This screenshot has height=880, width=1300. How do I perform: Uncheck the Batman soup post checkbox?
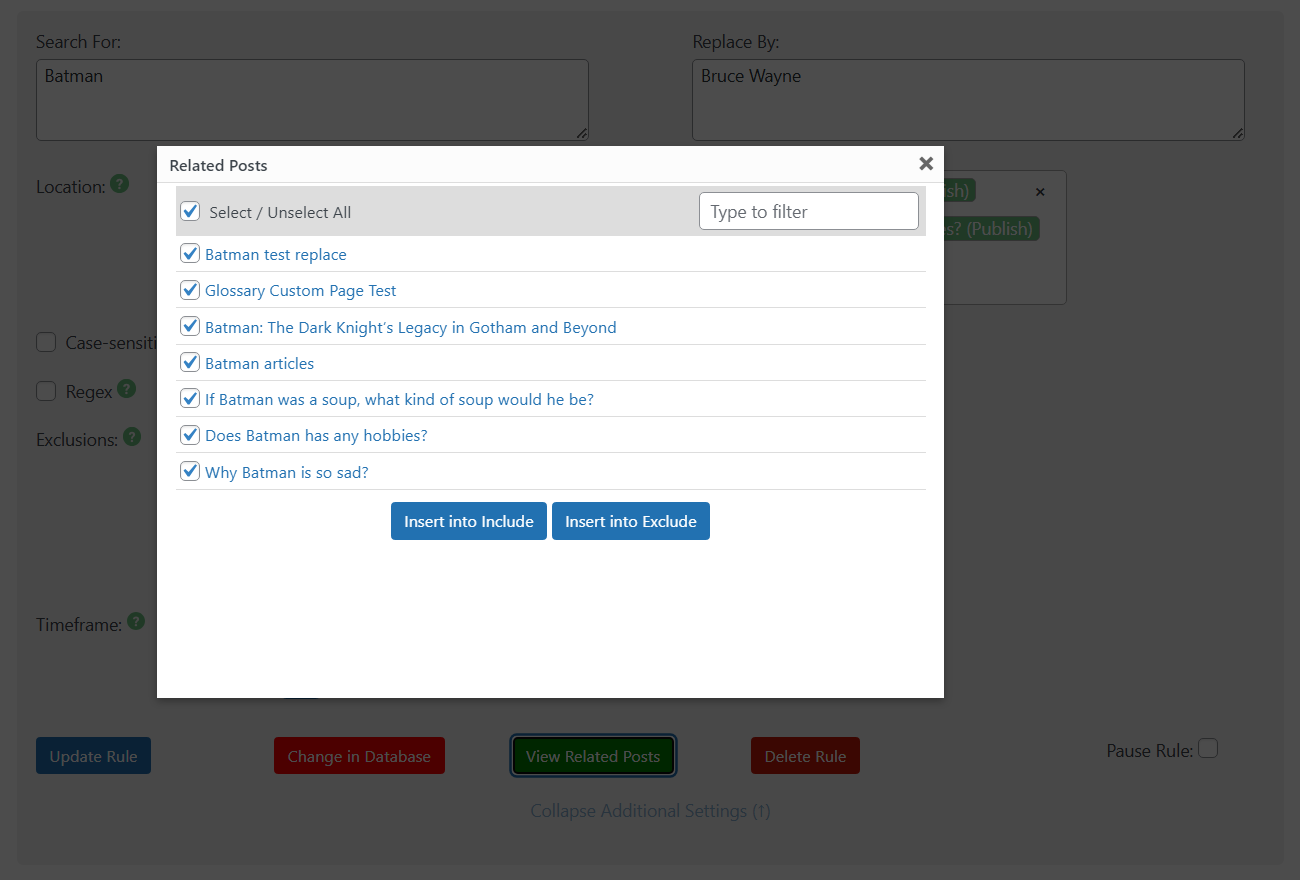(190, 398)
